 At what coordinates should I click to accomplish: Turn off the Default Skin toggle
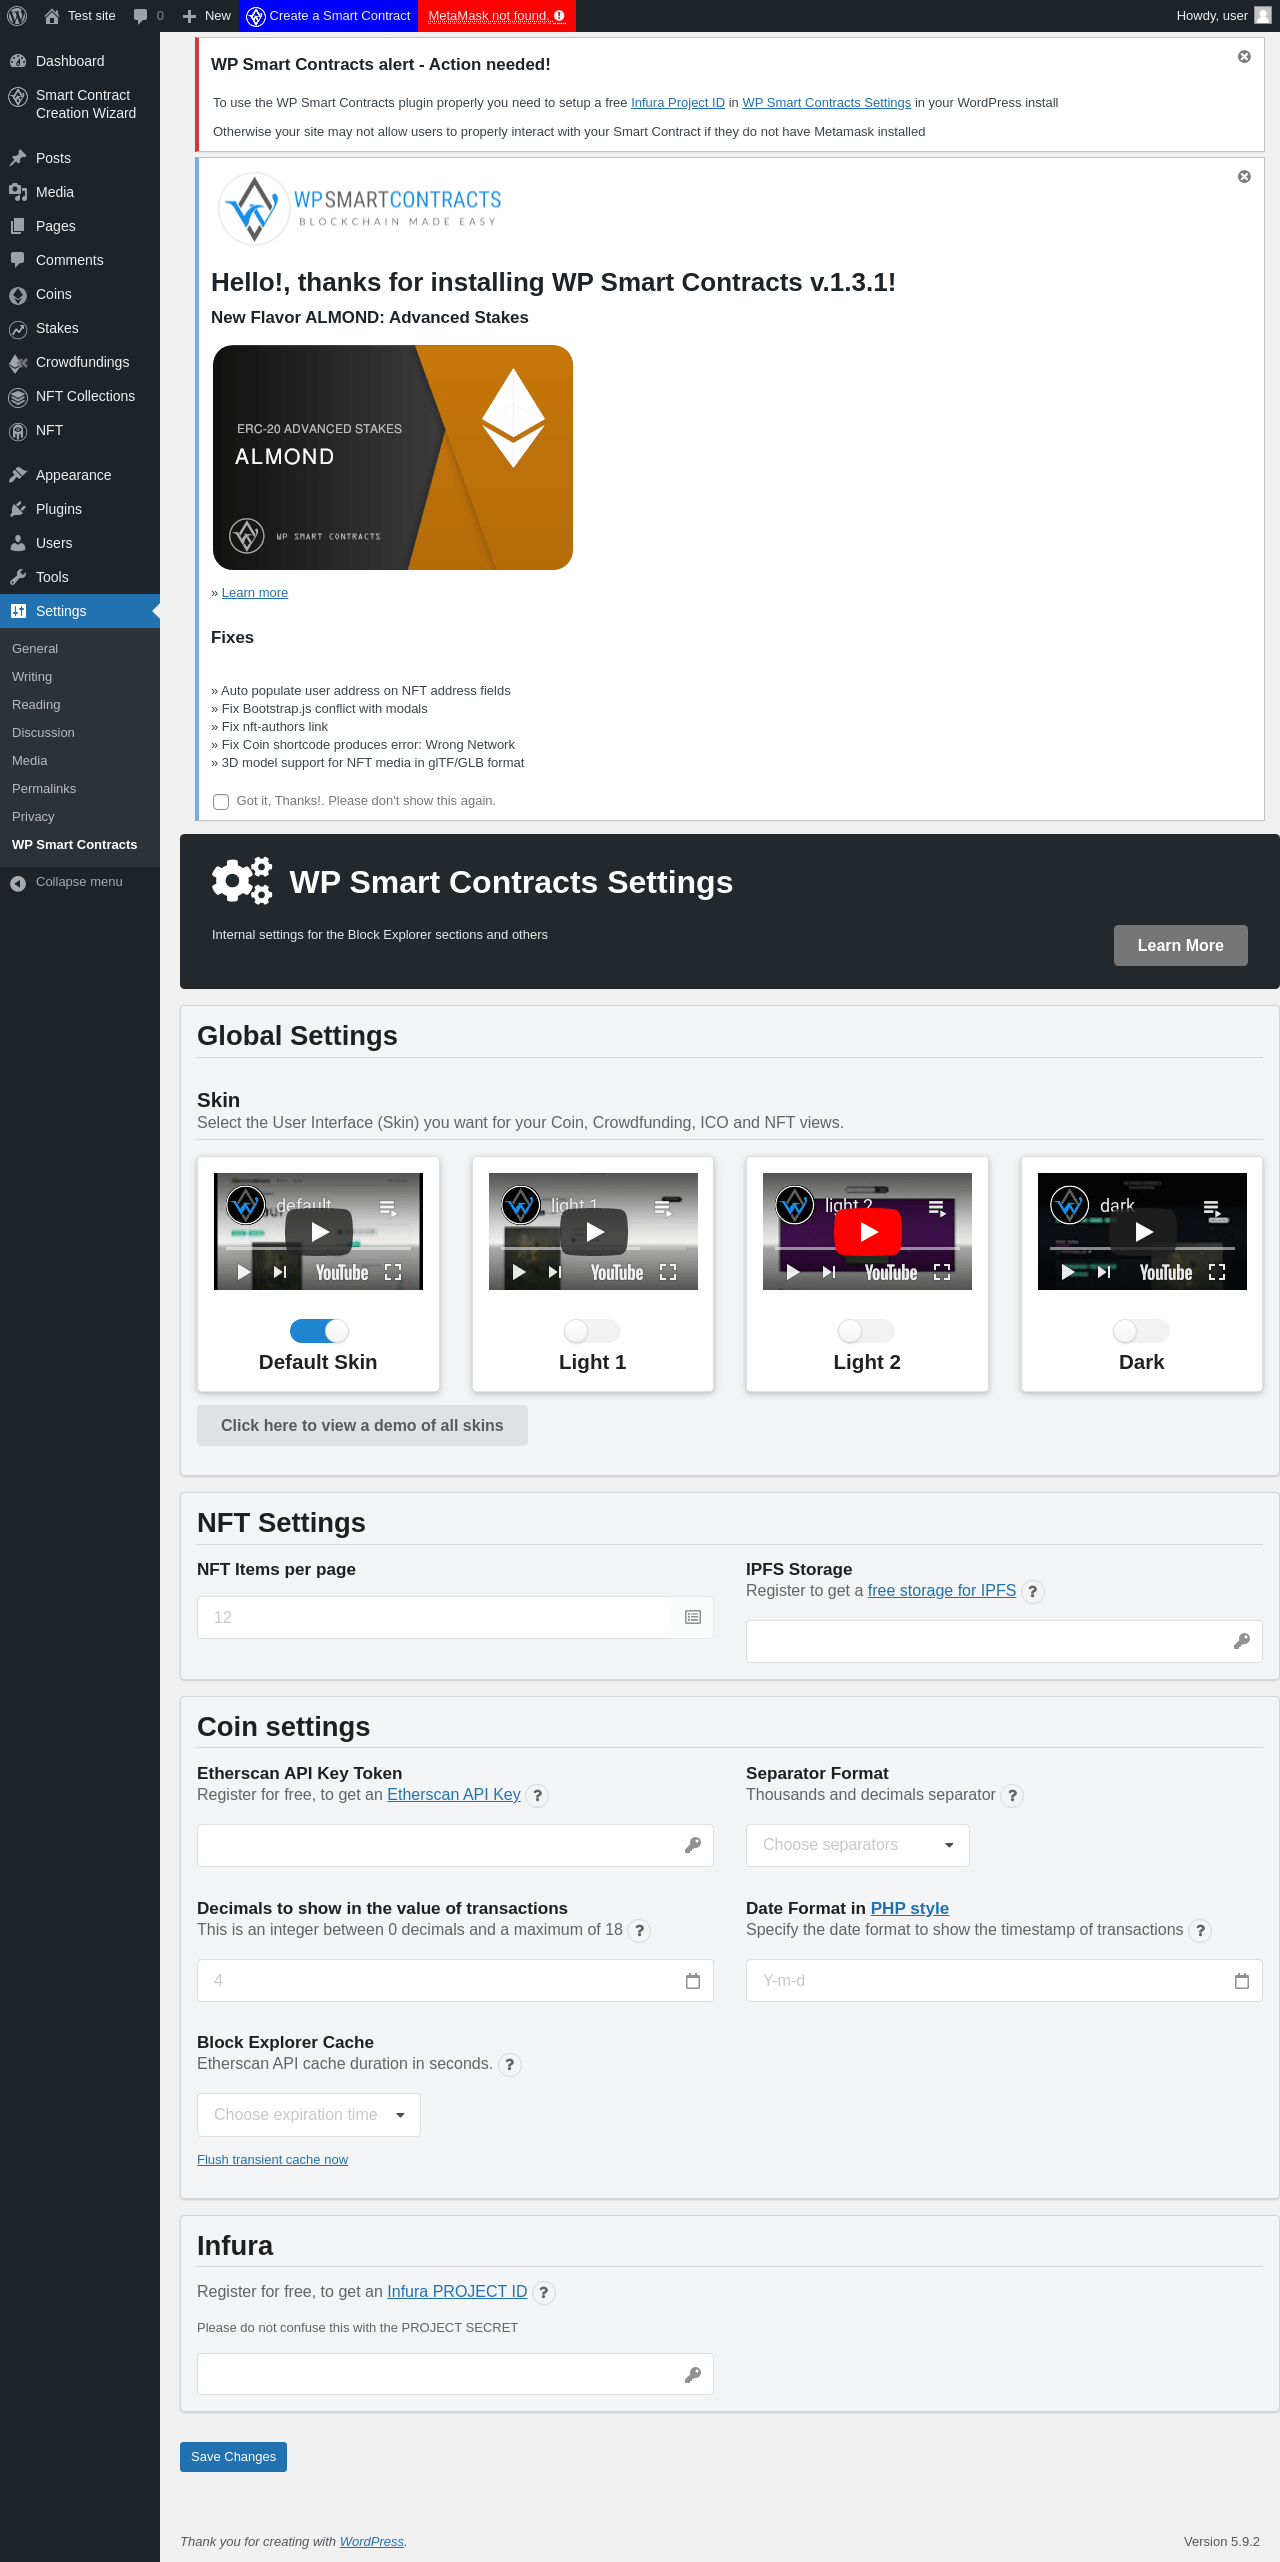click(x=318, y=1331)
